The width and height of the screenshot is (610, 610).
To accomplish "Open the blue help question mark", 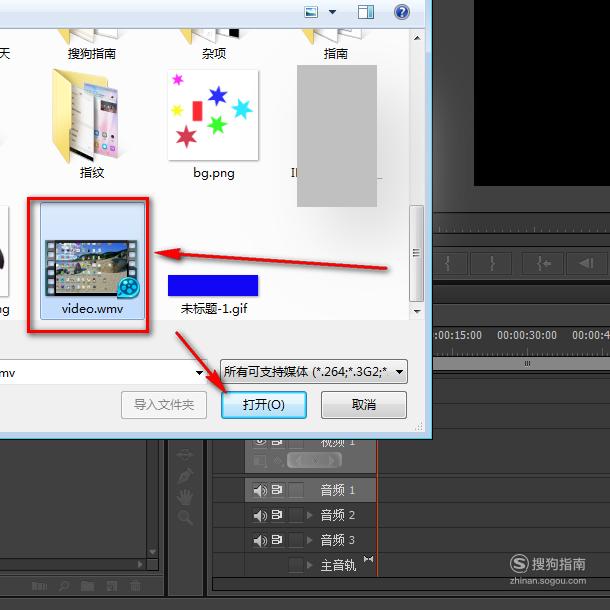I will 401,12.
